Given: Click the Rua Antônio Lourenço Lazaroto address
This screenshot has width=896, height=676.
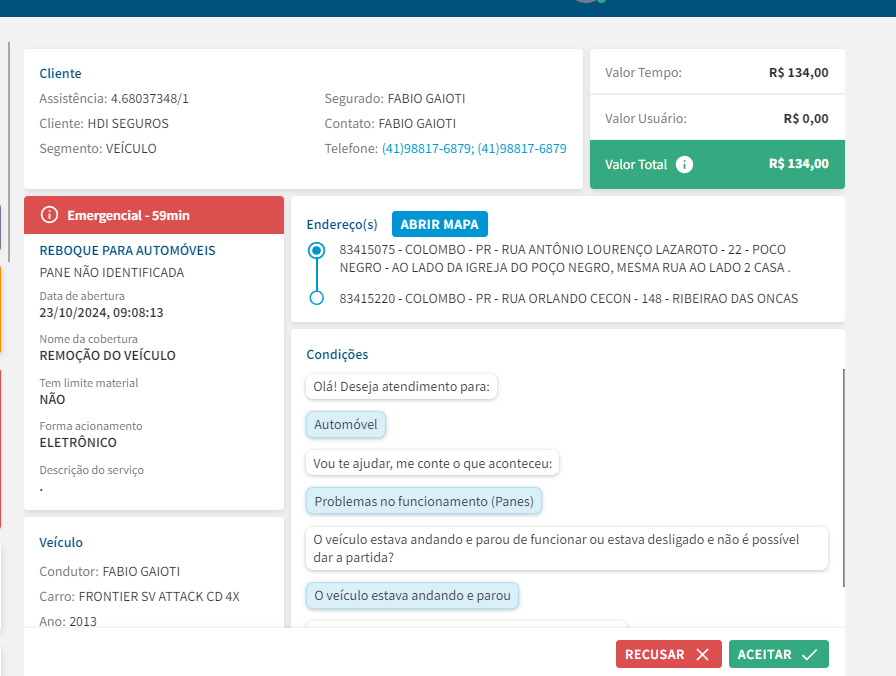Looking at the screenshot, I should click(566, 258).
